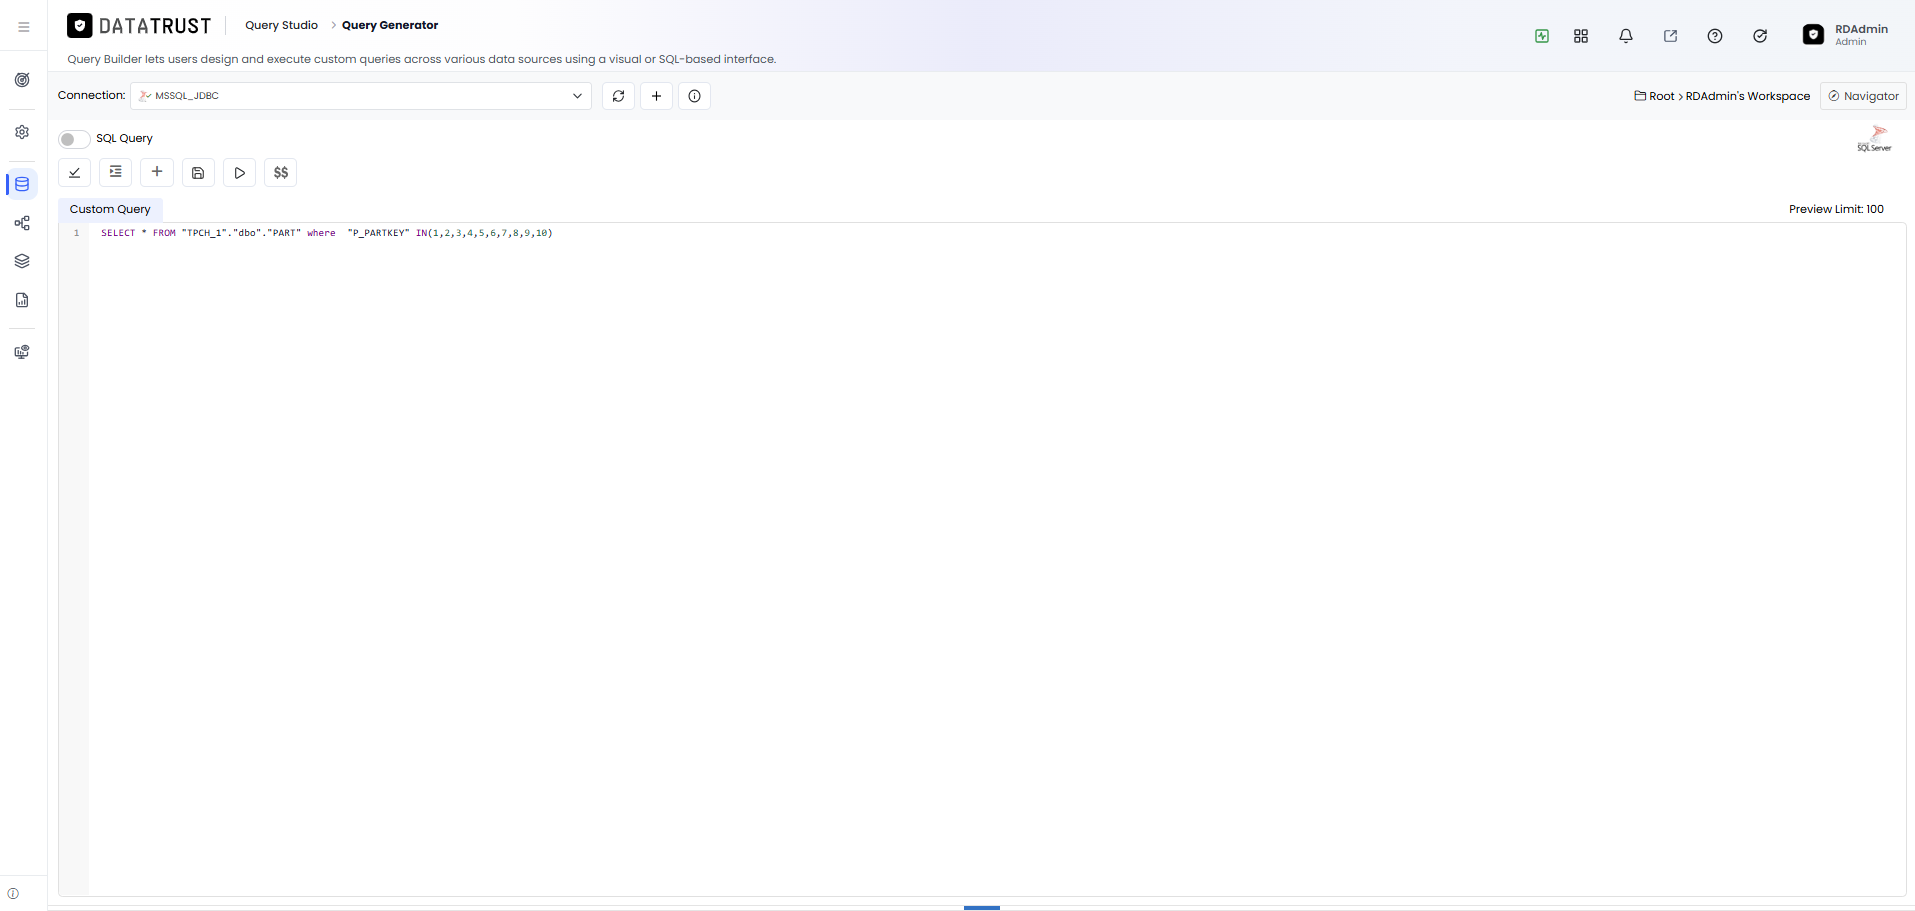Format the query with indent button
1915x911 pixels.
(x=116, y=173)
